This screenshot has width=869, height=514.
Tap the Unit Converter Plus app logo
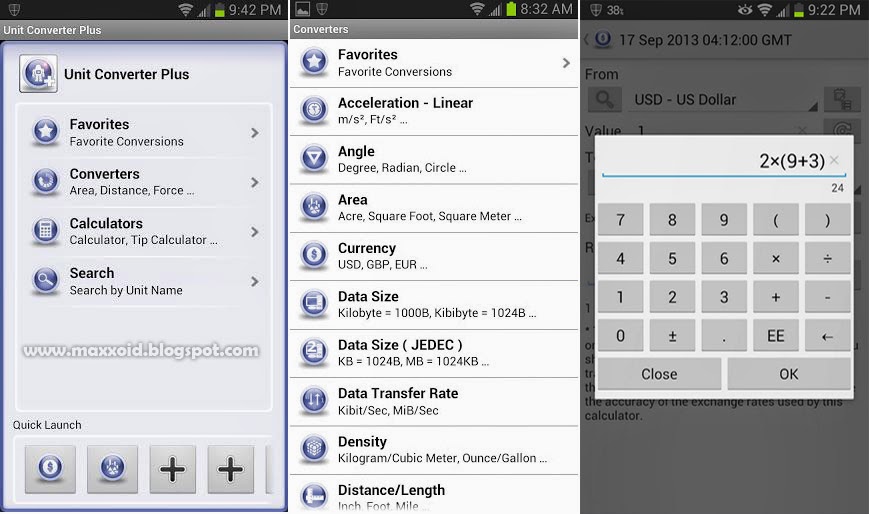coord(38,73)
